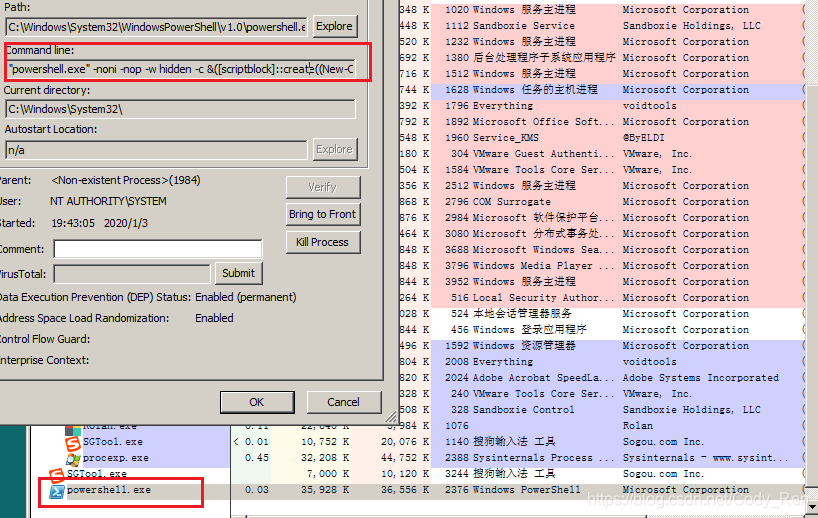
Task: Select the 328 Sandboxie Control row
Action: pyautogui.click(x=602, y=410)
